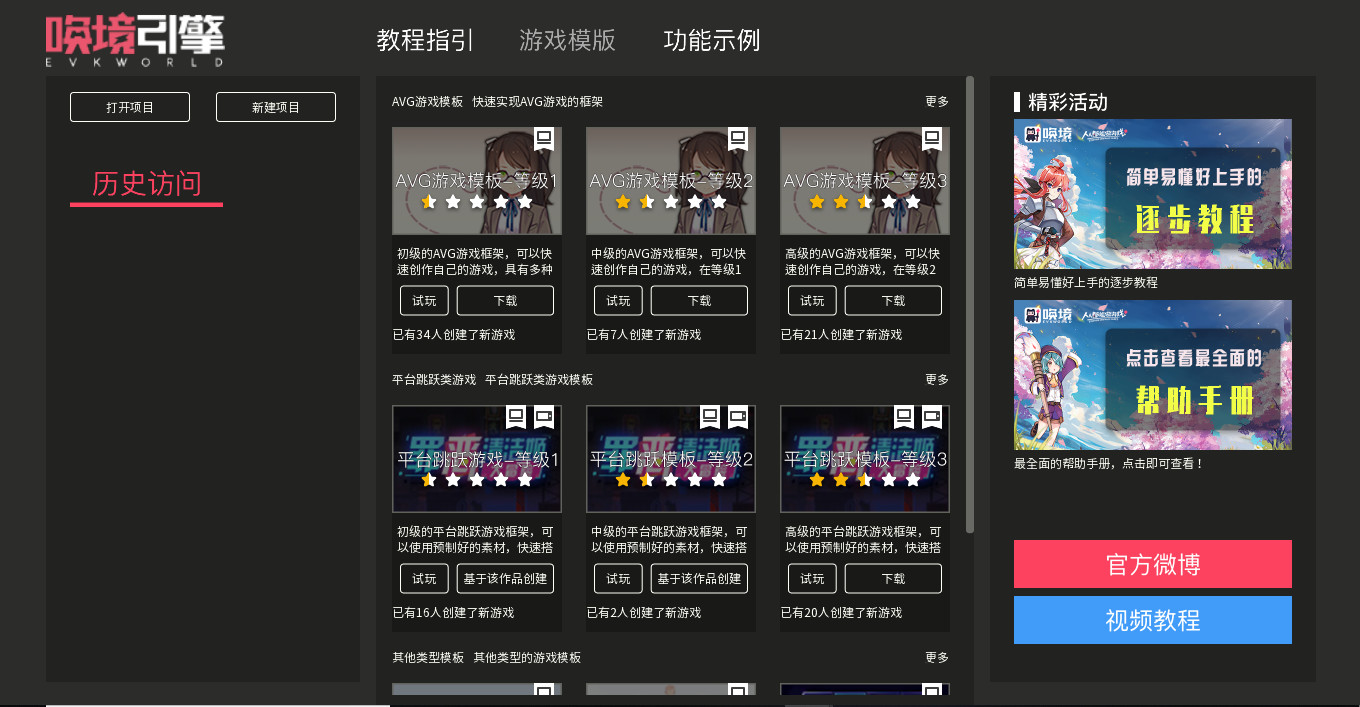
Task: Click the third star under 平台跳跃游戏-等级1
Action: click(476, 479)
